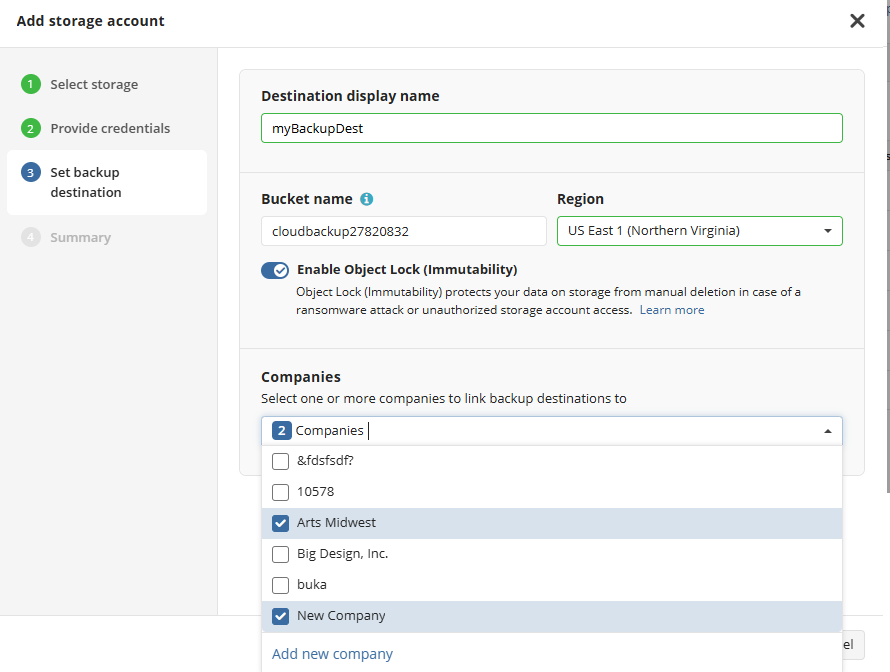
Task: Click Add new company link
Action: pos(333,654)
